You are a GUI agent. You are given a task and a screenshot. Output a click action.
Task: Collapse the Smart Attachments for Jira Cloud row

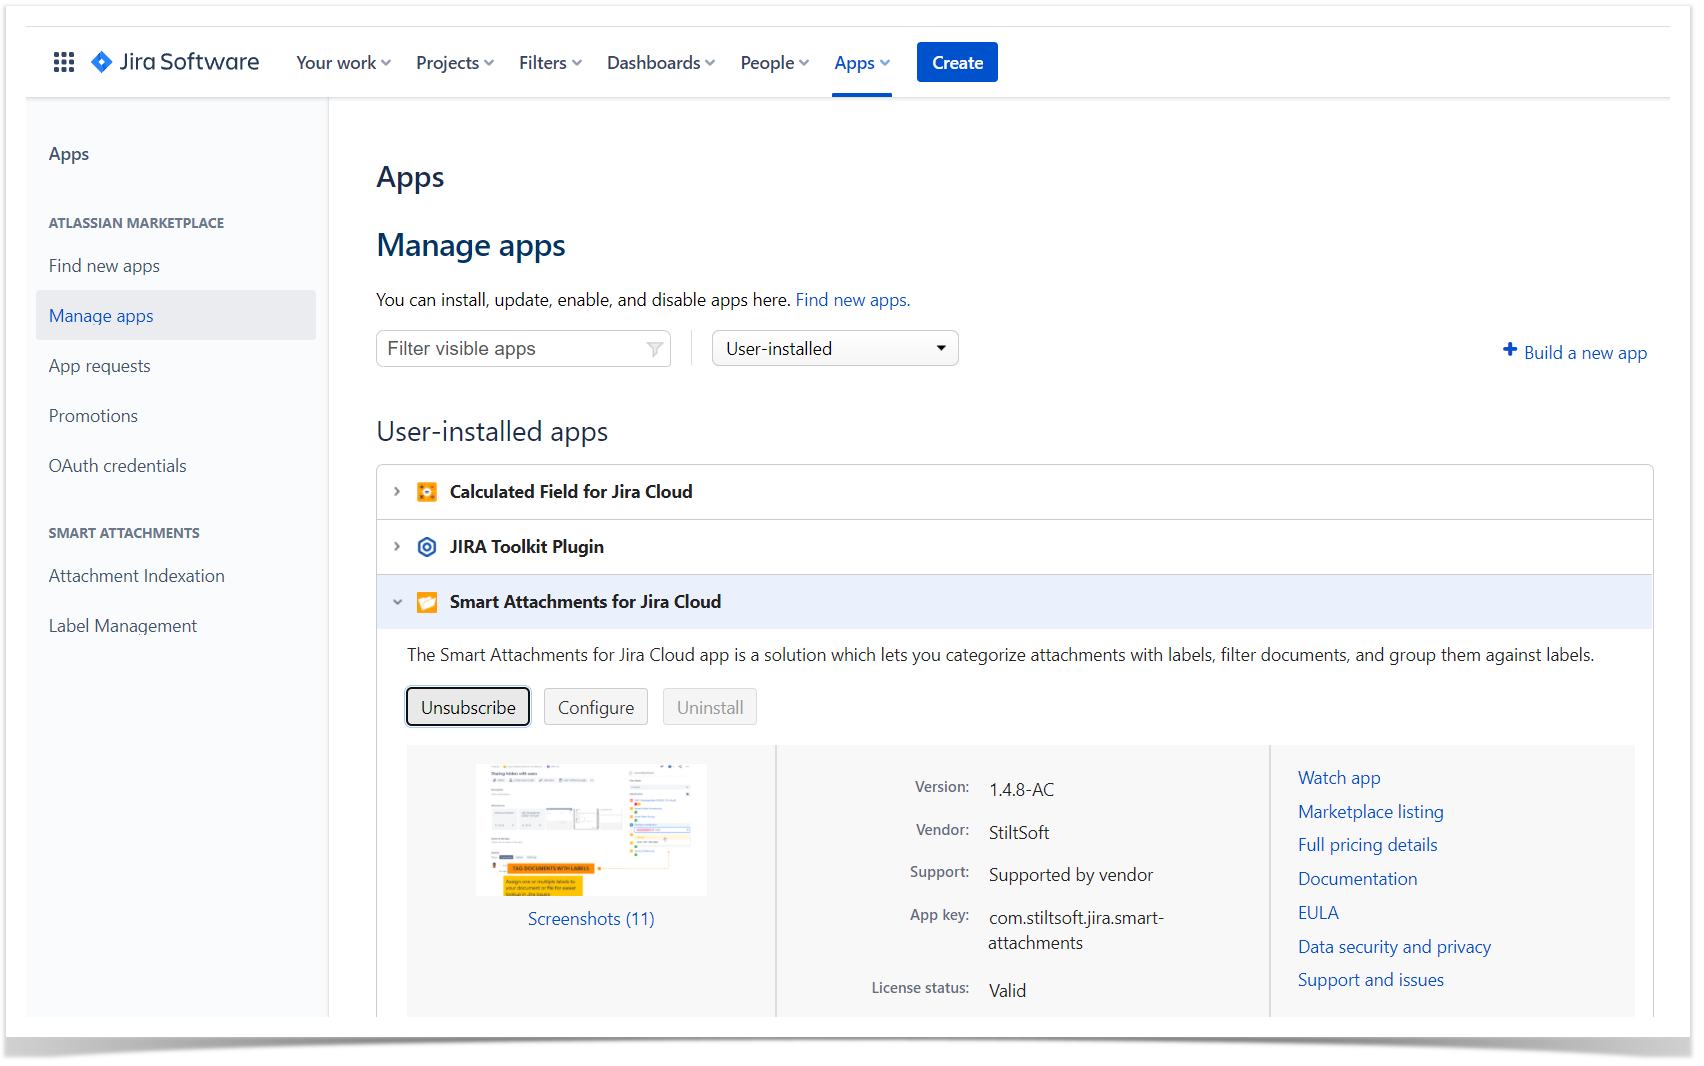pyautogui.click(x=397, y=602)
